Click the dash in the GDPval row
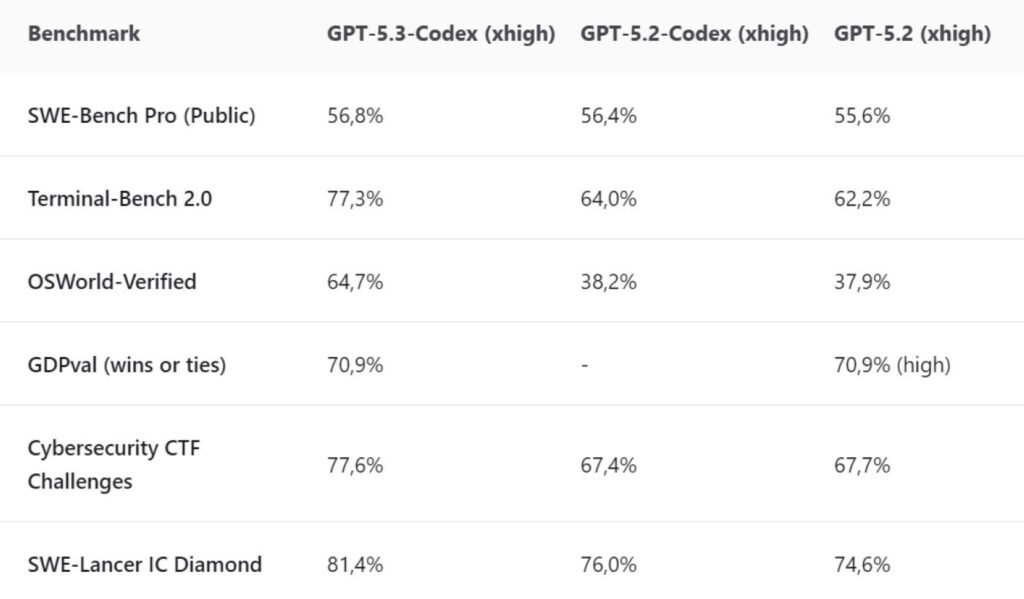Viewport: 1024px width, 599px height. tap(585, 365)
